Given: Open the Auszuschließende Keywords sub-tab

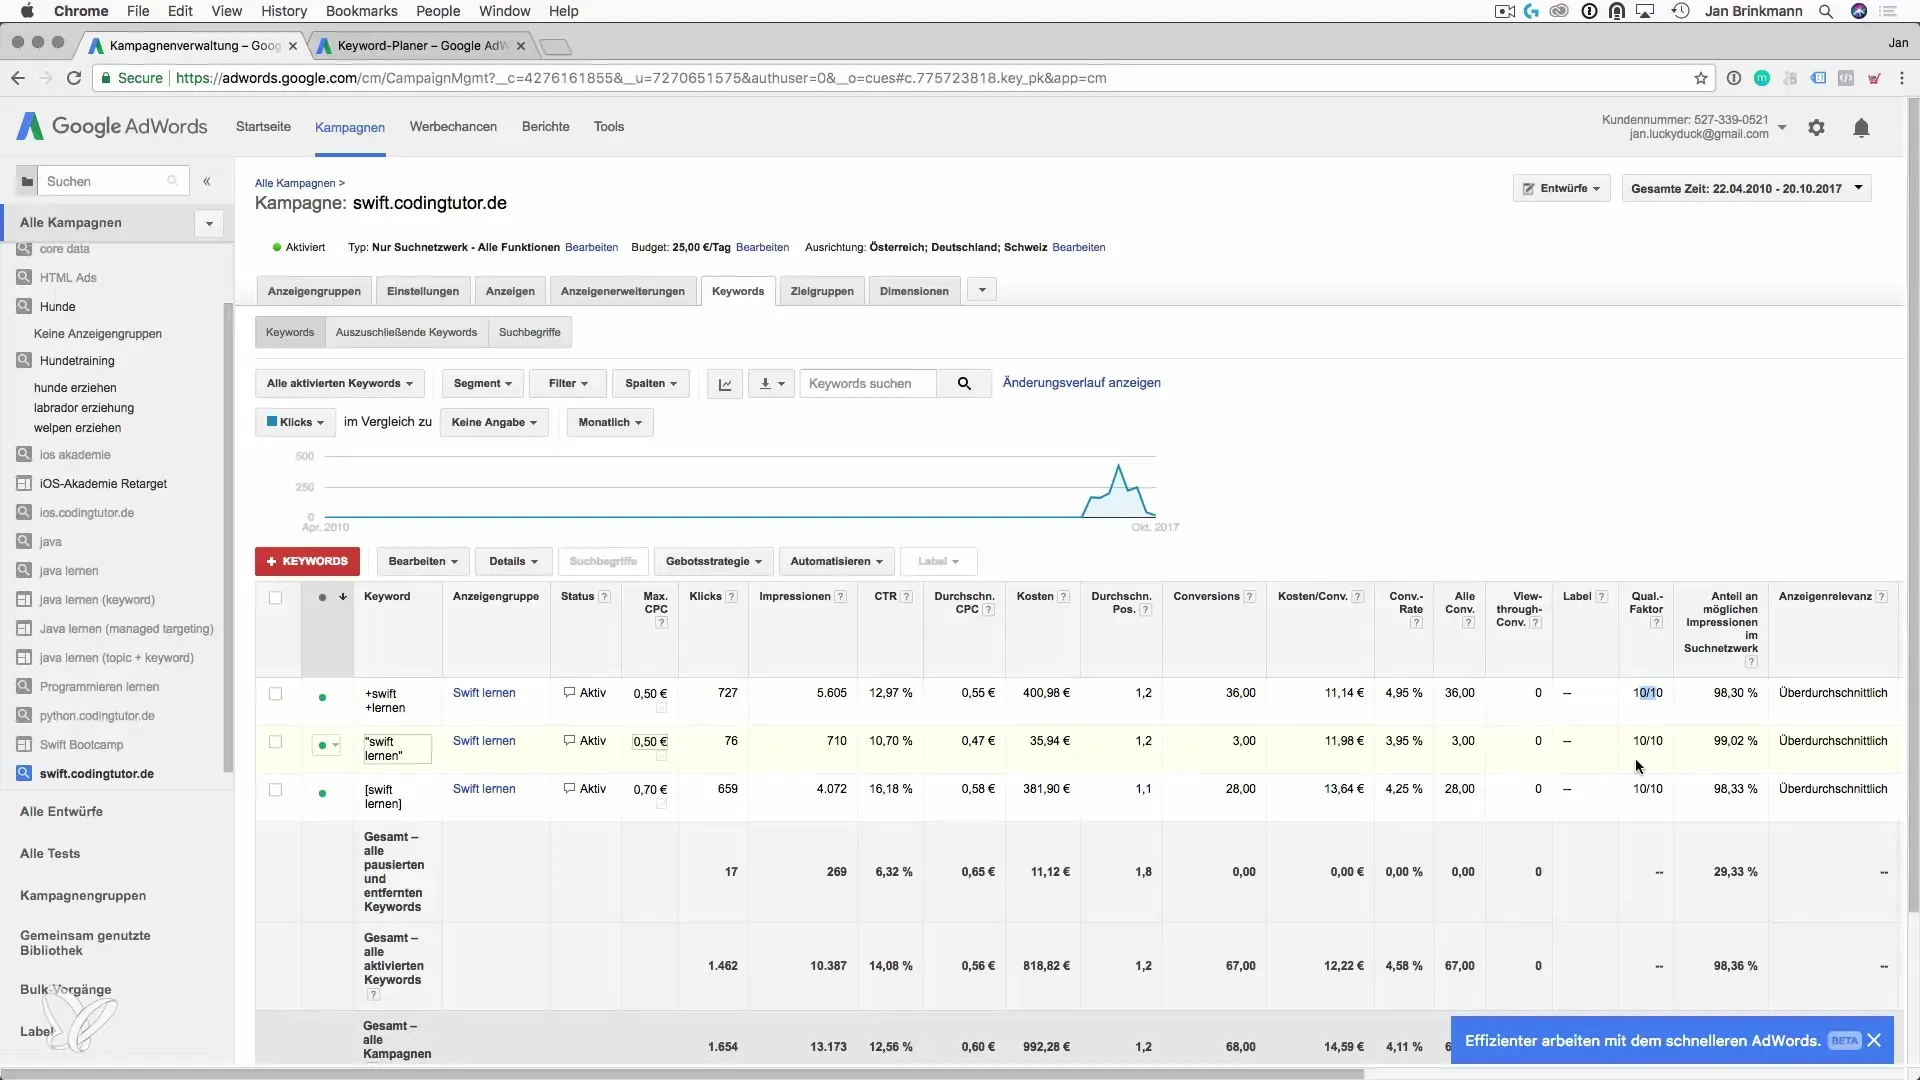Looking at the screenshot, I should 406,332.
